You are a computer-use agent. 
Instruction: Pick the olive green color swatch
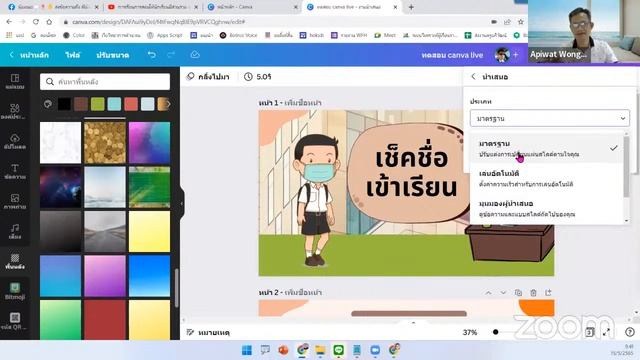[98, 104]
